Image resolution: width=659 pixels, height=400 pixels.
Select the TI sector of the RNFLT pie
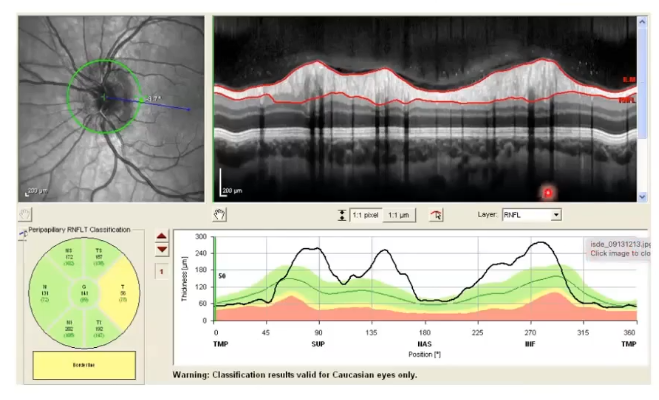pos(99,329)
